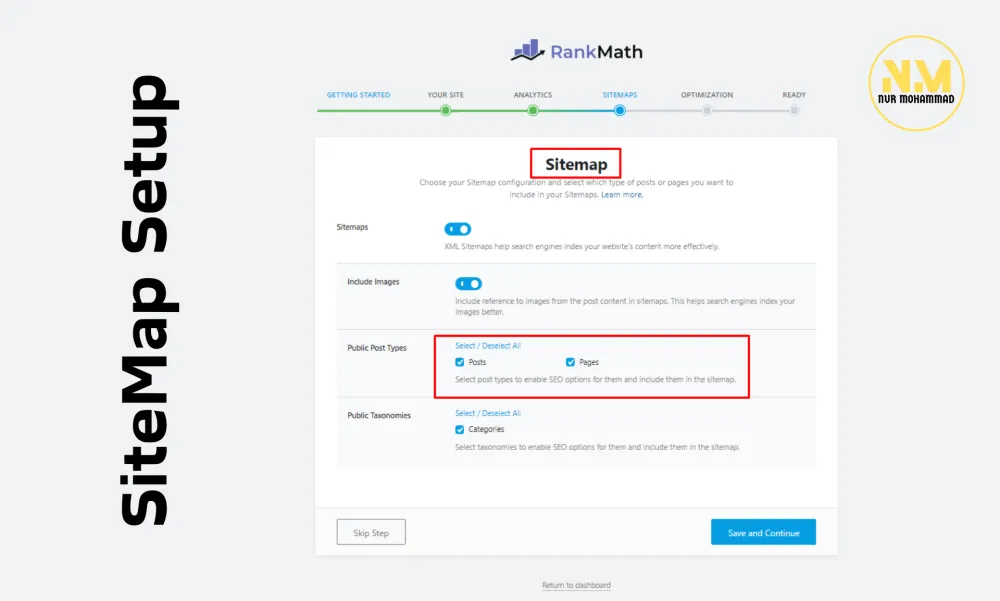Screen dimensions: 1000x601
Task: Click the RankMath logo
Action: [577, 51]
